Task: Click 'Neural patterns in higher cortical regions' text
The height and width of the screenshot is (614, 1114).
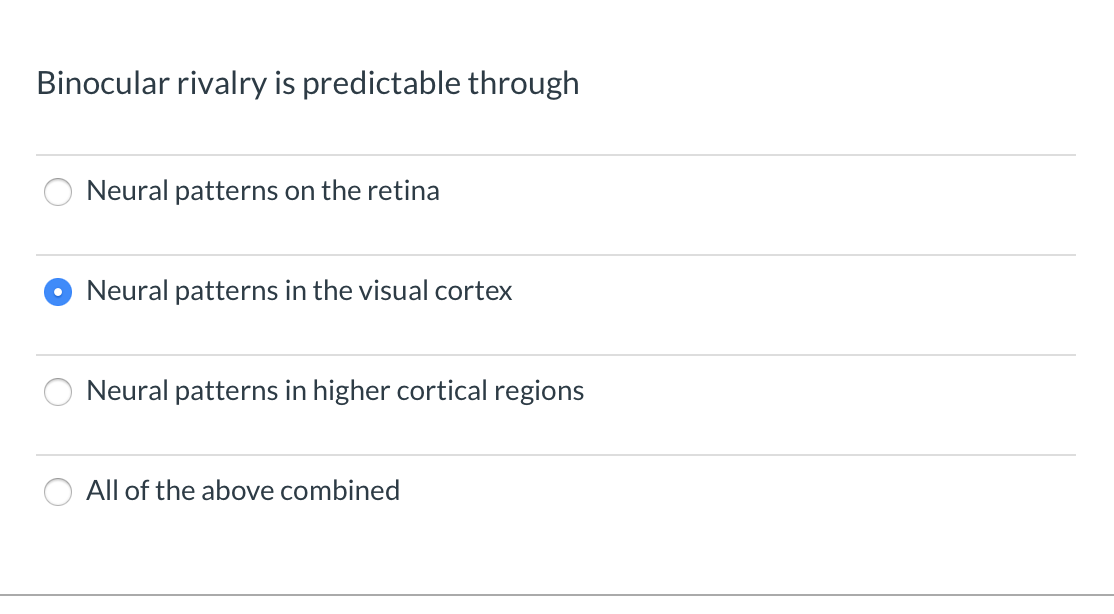Action: tap(335, 391)
